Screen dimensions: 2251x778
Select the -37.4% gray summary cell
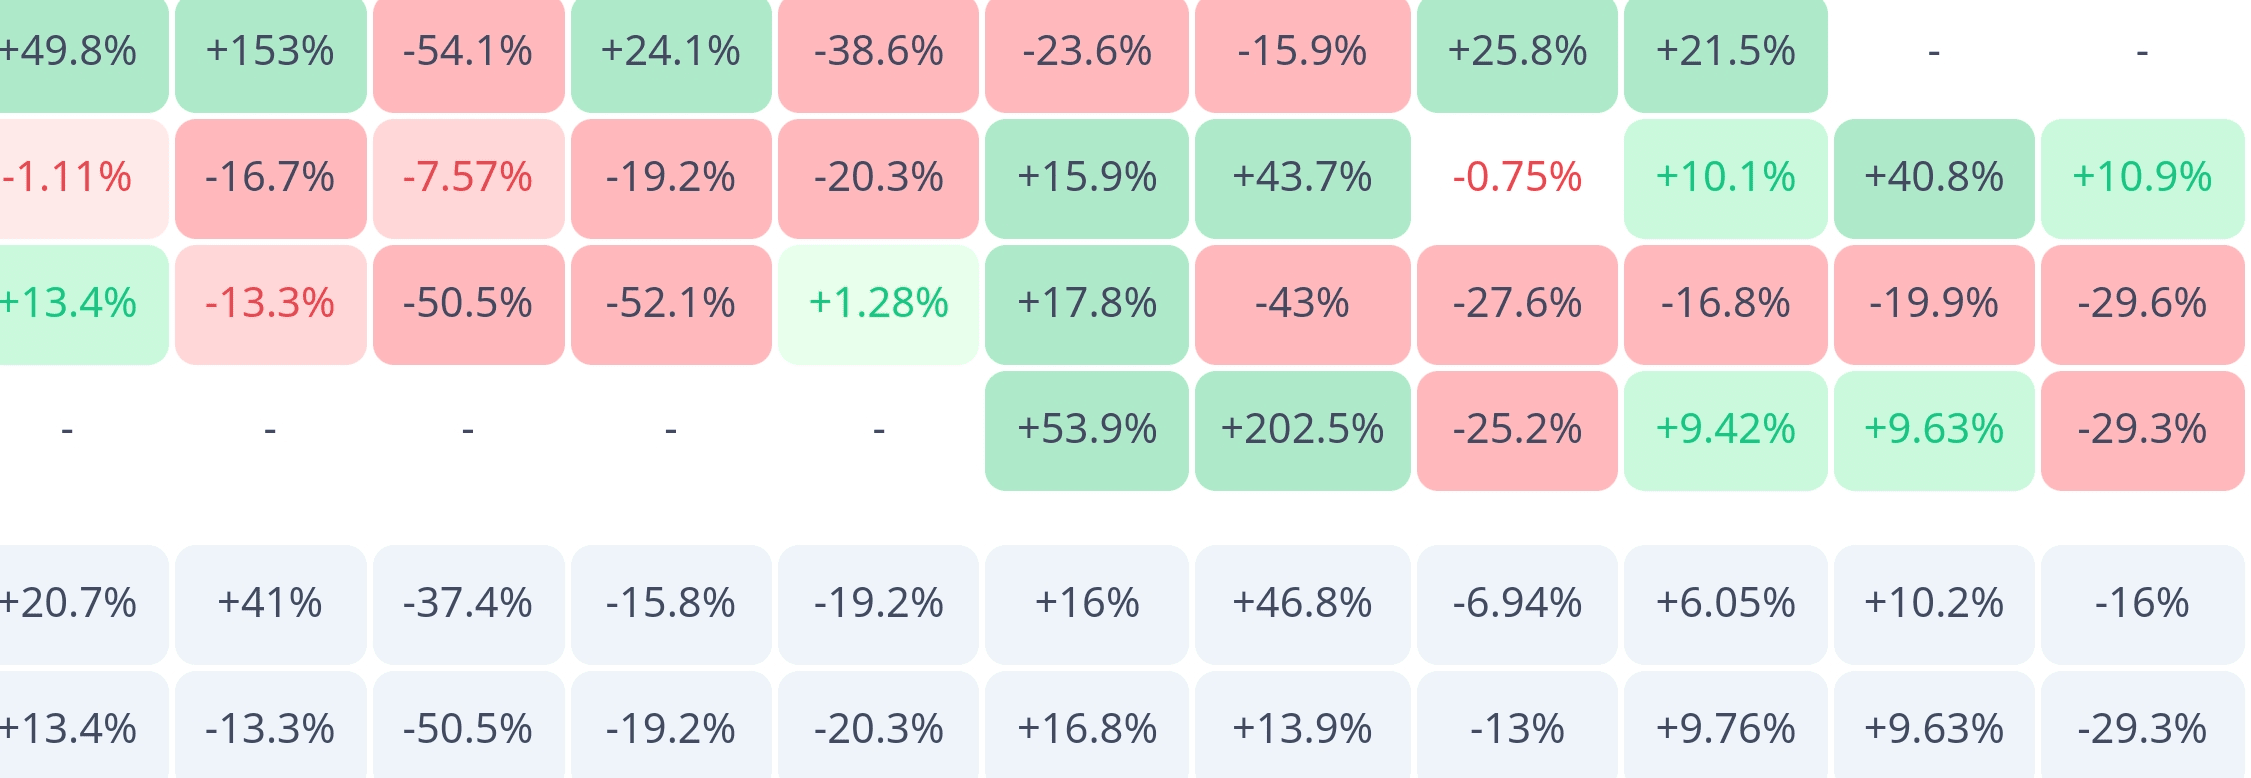point(468,604)
